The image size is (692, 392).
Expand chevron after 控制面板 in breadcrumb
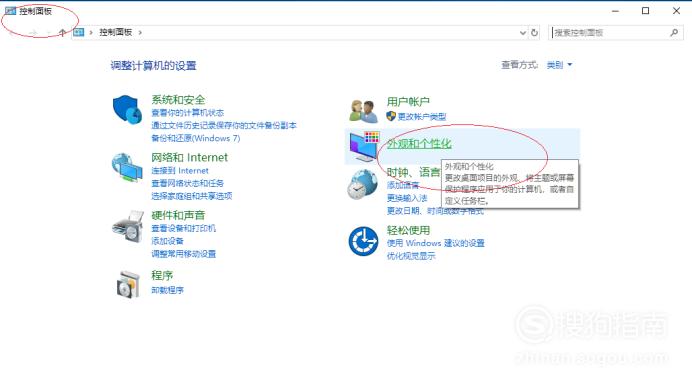pos(140,32)
